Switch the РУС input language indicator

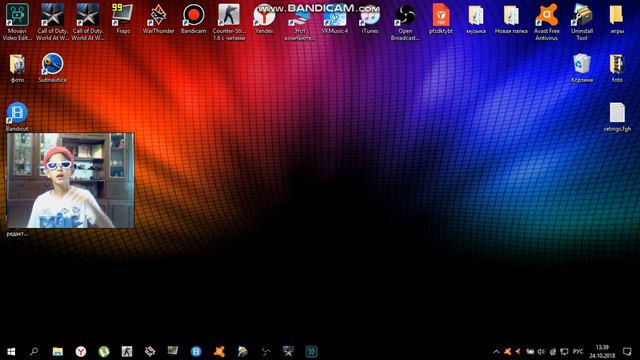tap(578, 351)
